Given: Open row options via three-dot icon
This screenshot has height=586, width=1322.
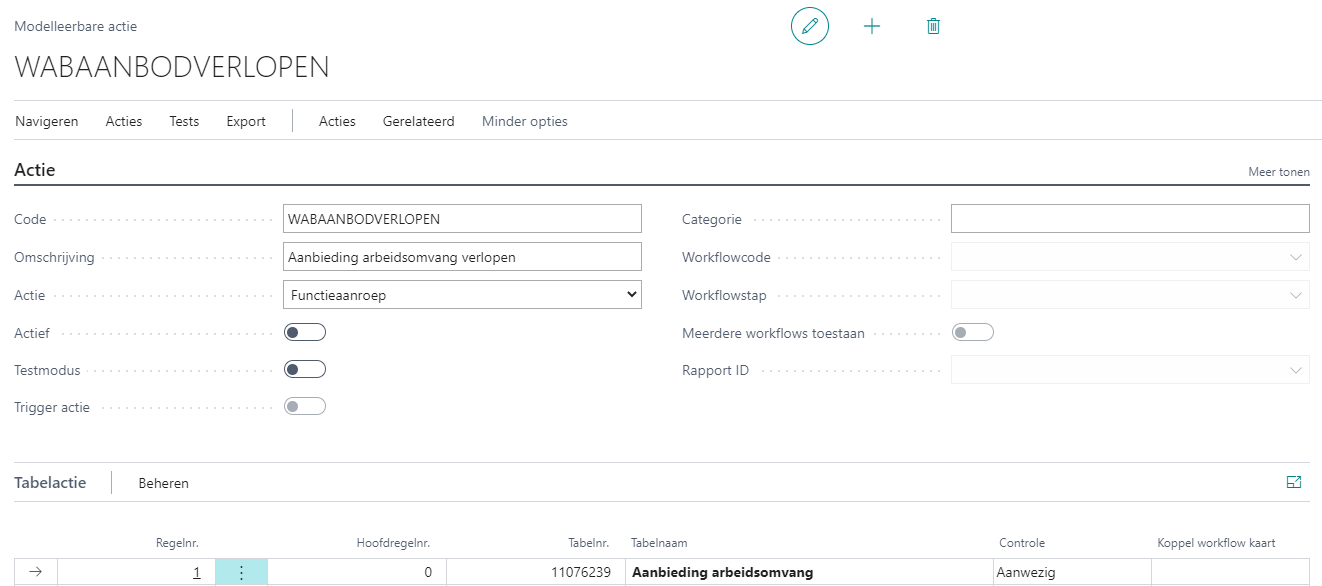Looking at the screenshot, I should 241,572.
